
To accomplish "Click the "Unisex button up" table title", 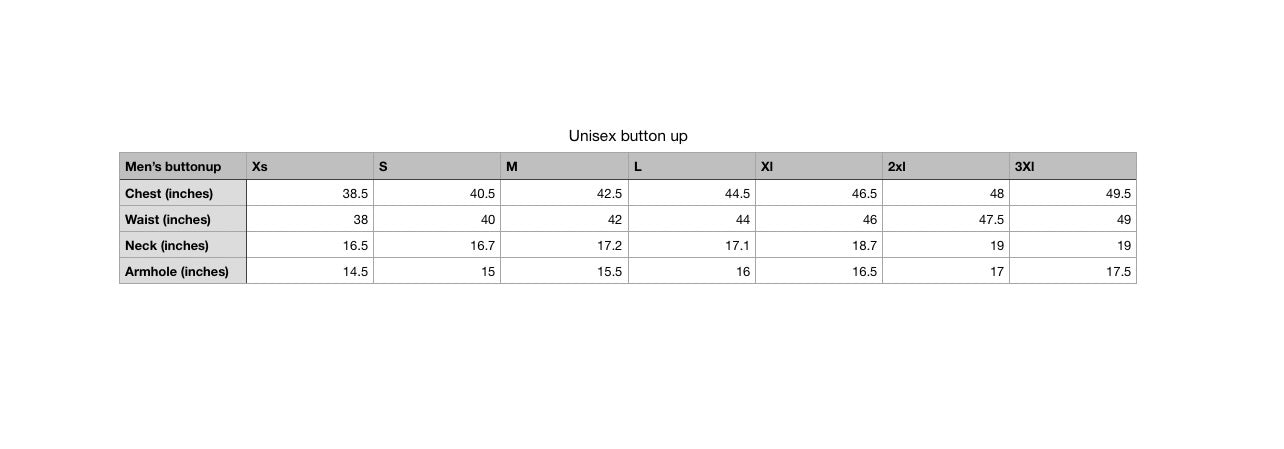I will point(628,136).
